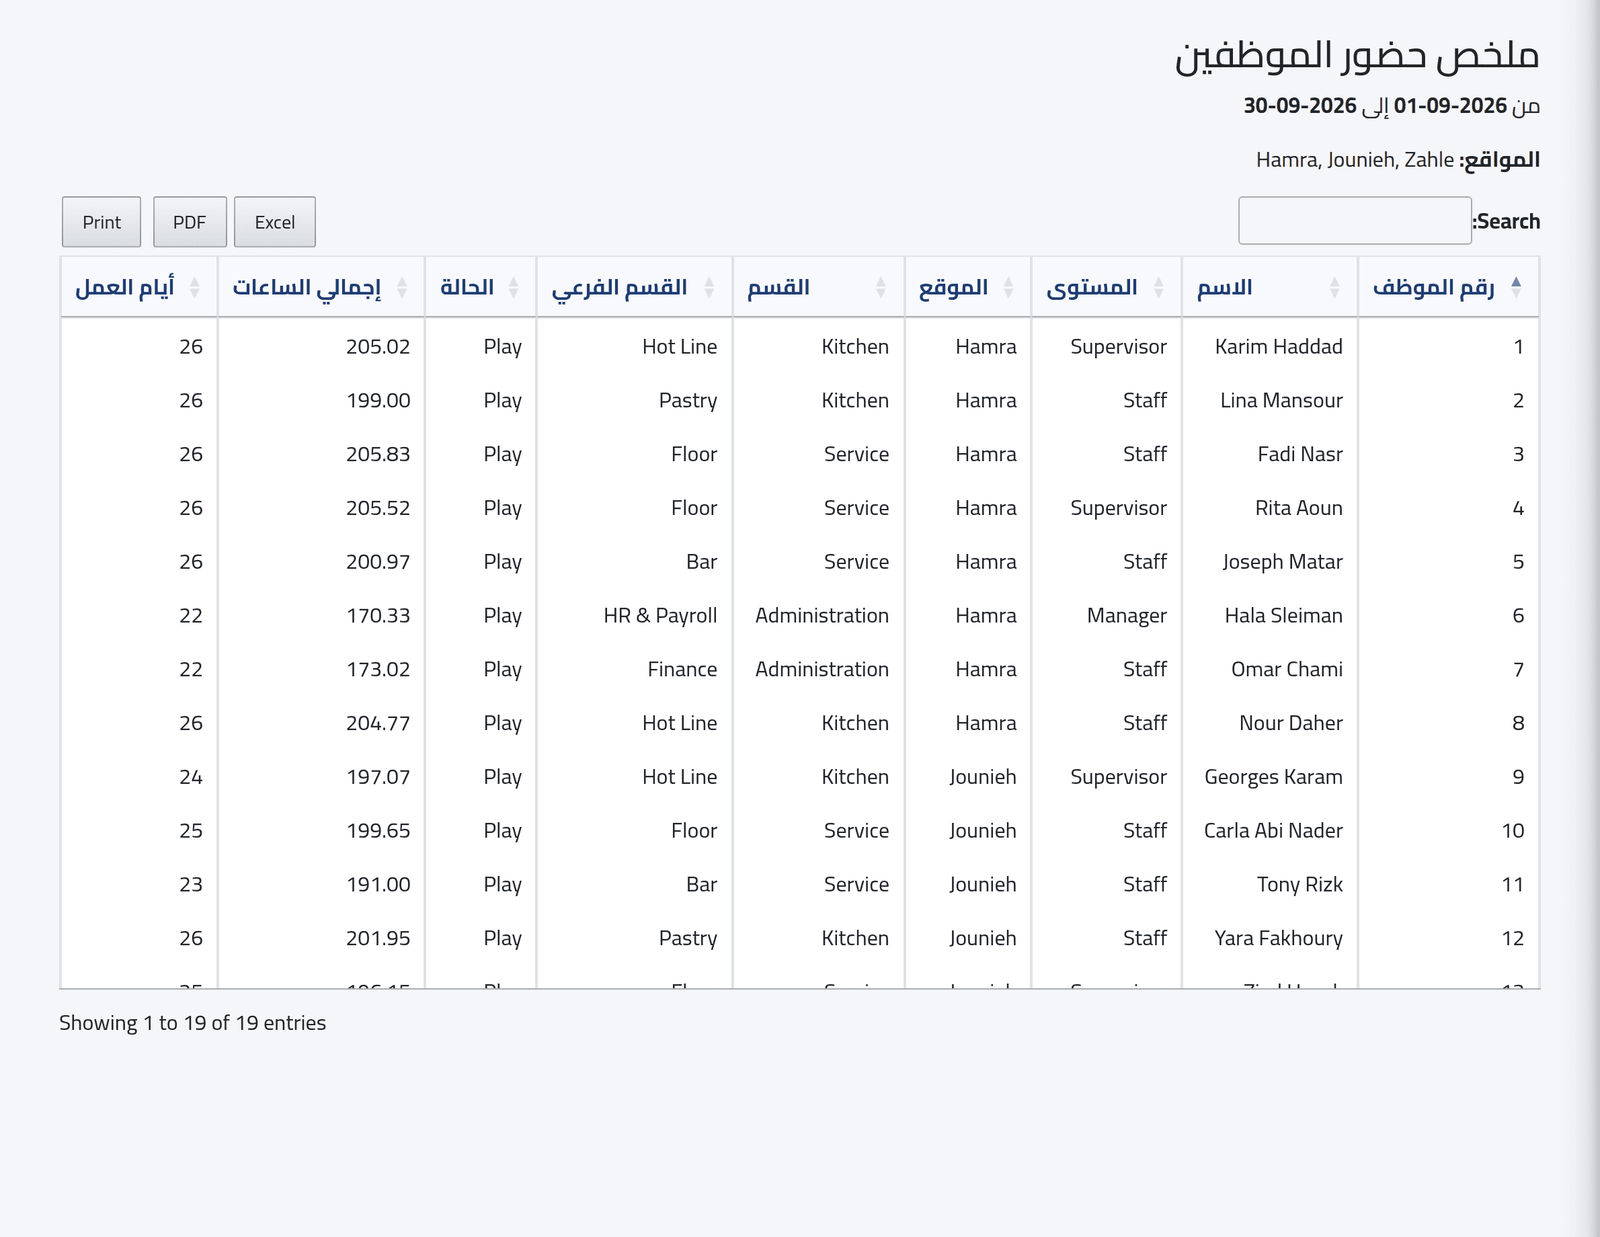The height and width of the screenshot is (1237, 1600).
Task: Click the Print button
Action: (x=101, y=222)
